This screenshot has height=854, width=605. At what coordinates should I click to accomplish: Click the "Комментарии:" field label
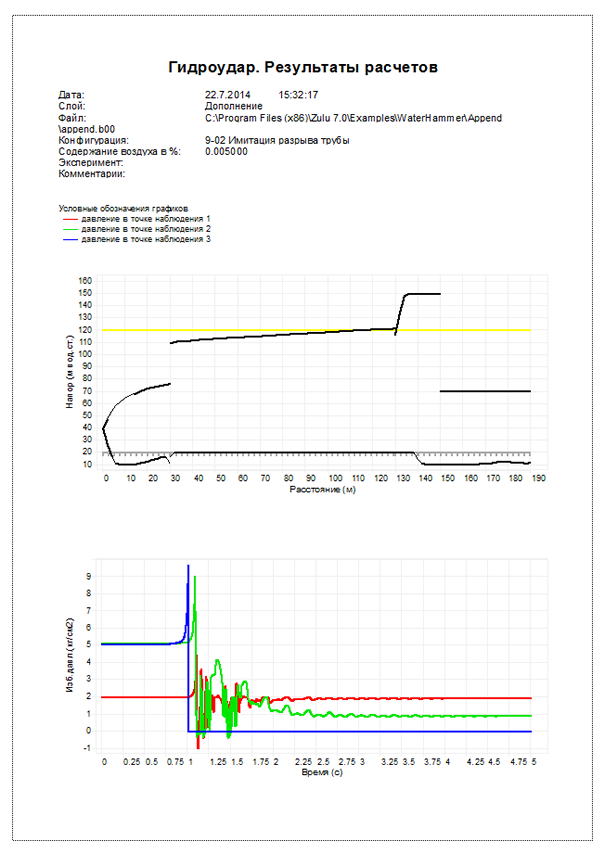(91, 174)
